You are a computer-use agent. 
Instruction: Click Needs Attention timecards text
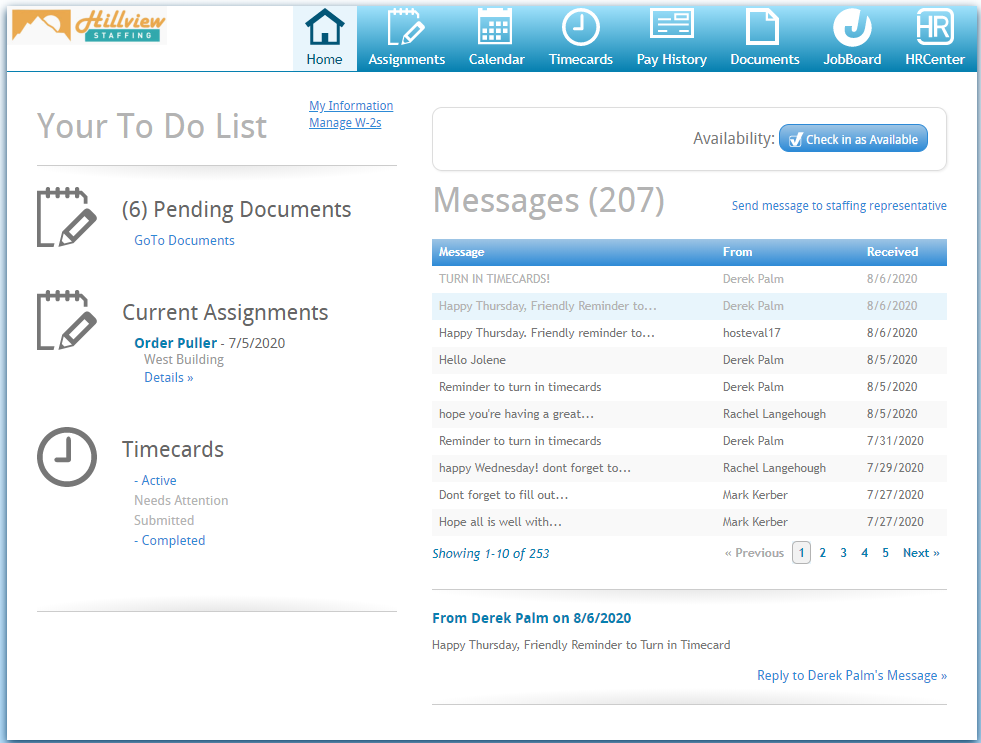coord(181,500)
